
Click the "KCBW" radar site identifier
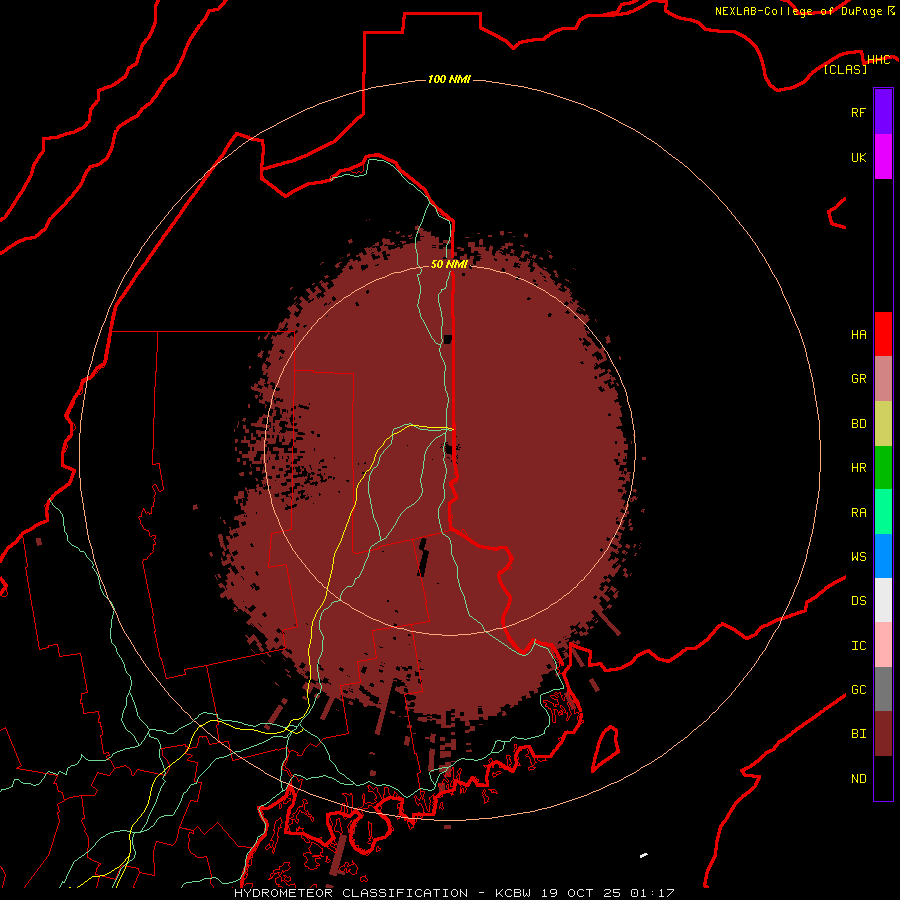click(x=513, y=893)
